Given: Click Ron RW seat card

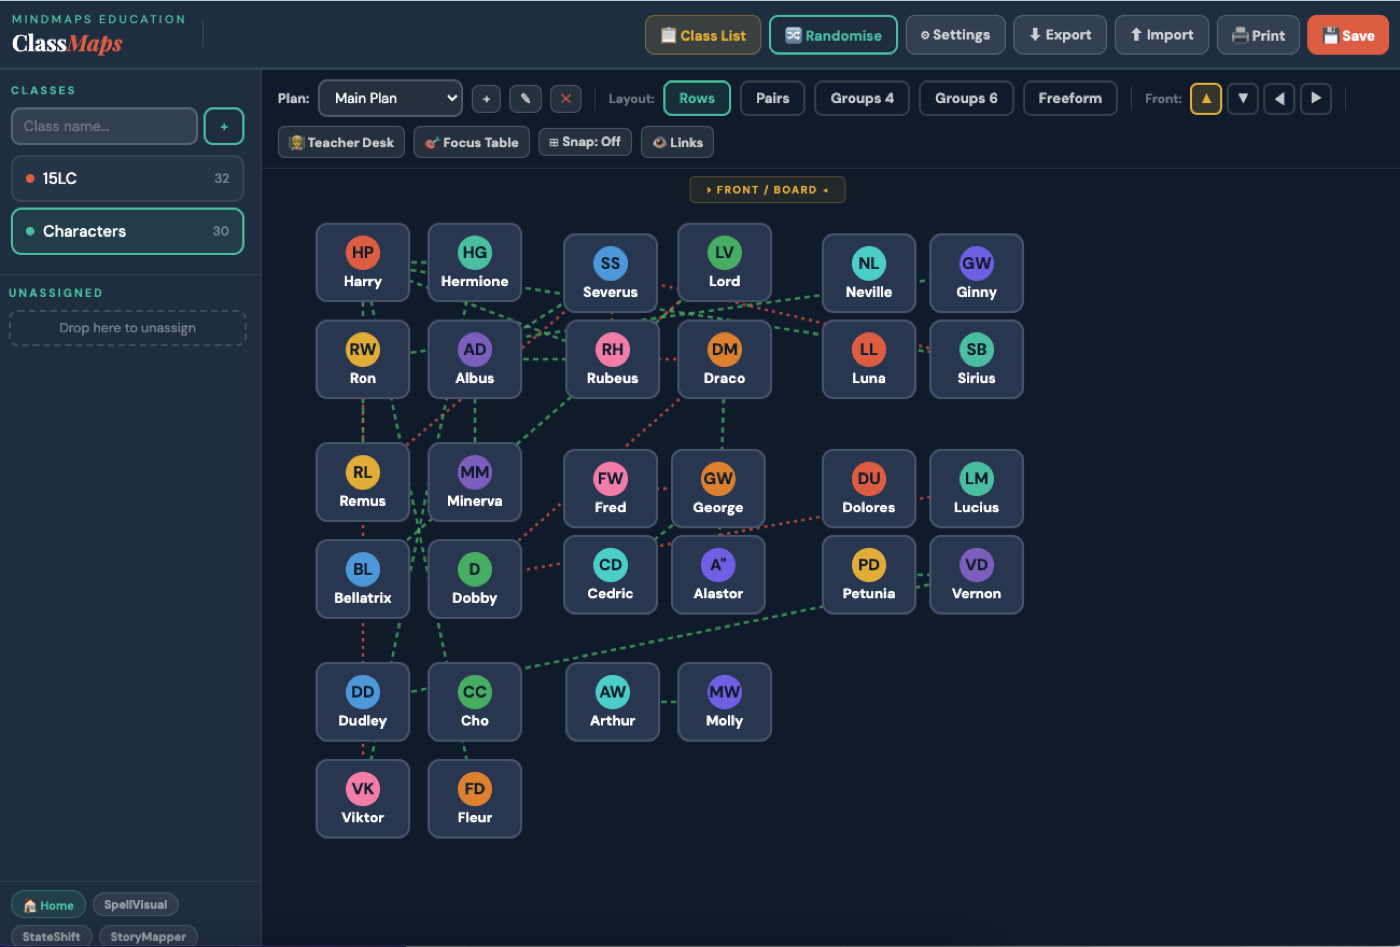Looking at the screenshot, I should [x=362, y=359].
